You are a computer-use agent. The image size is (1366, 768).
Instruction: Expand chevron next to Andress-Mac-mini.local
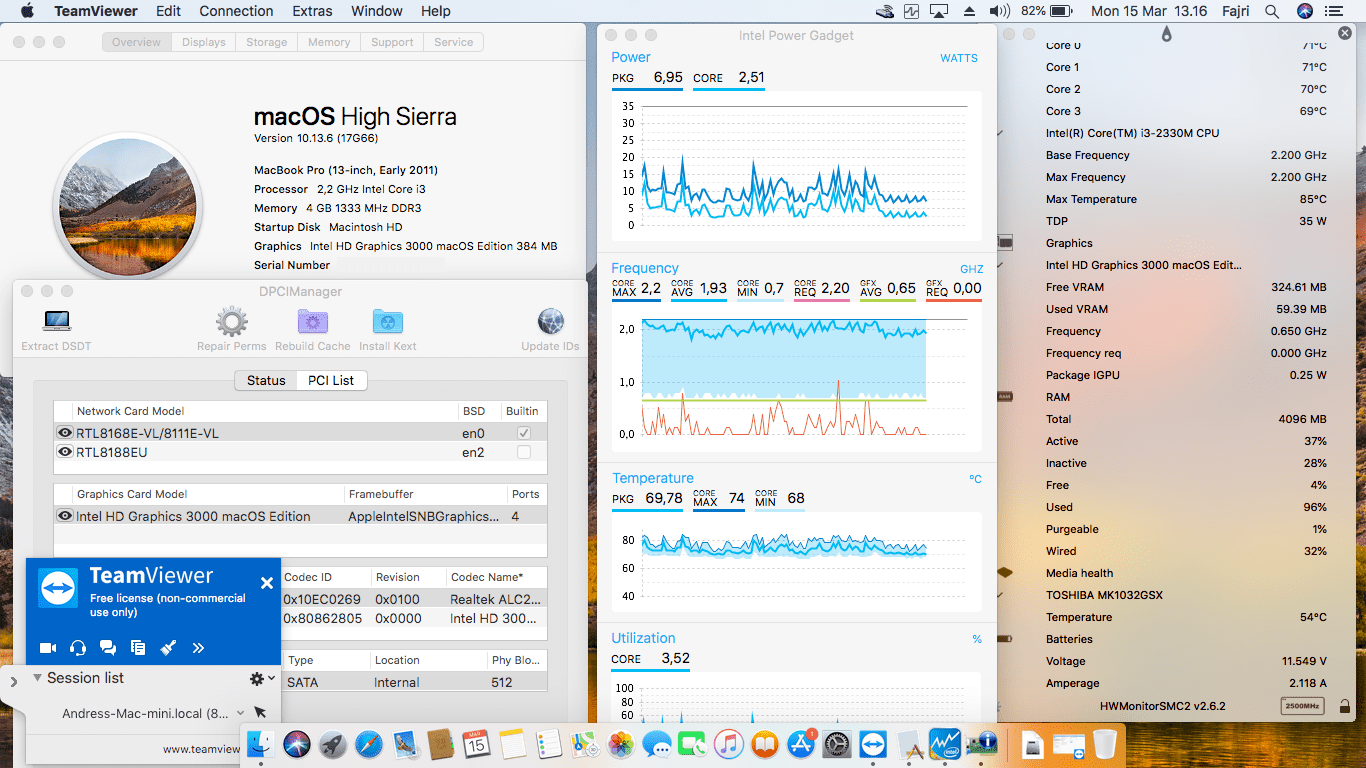tap(240, 713)
